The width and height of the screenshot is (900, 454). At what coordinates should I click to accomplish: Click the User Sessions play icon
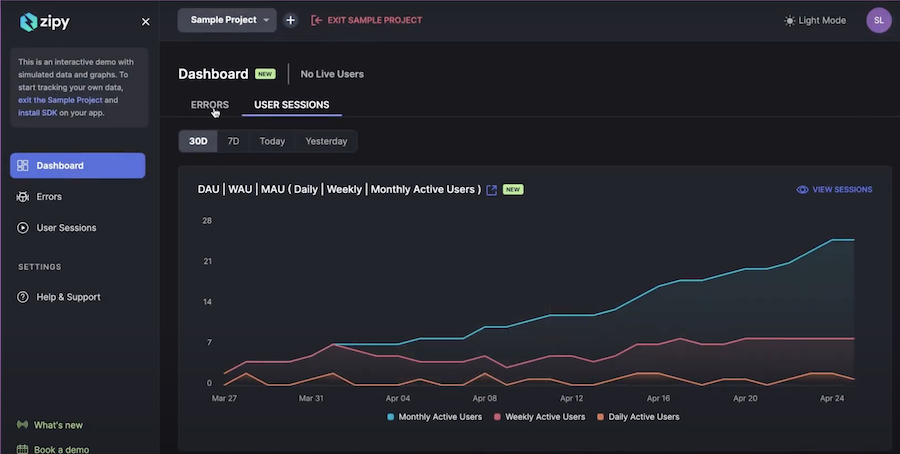23,228
